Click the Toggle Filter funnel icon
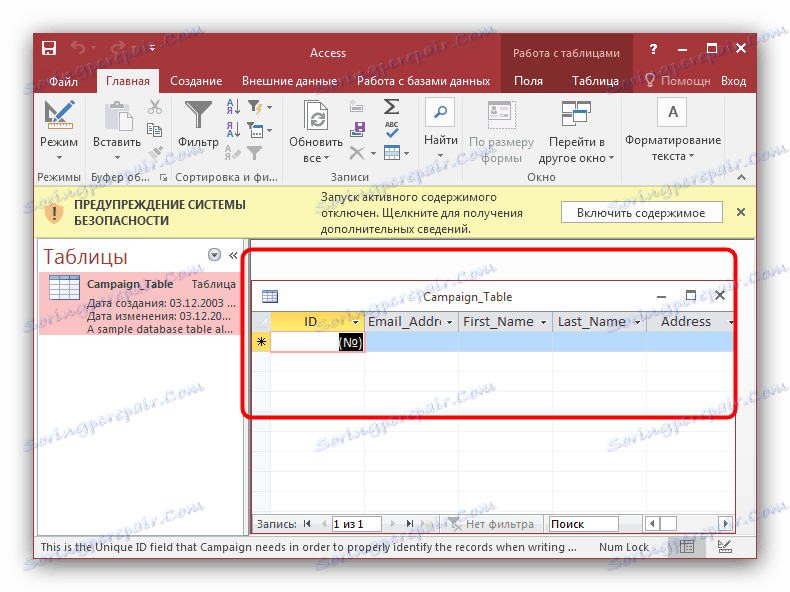 click(254, 152)
